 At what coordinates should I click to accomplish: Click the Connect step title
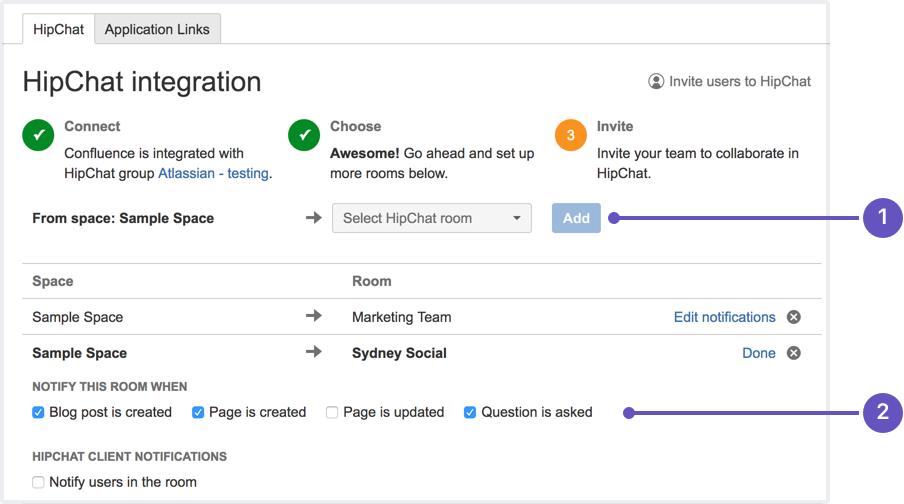pos(92,126)
